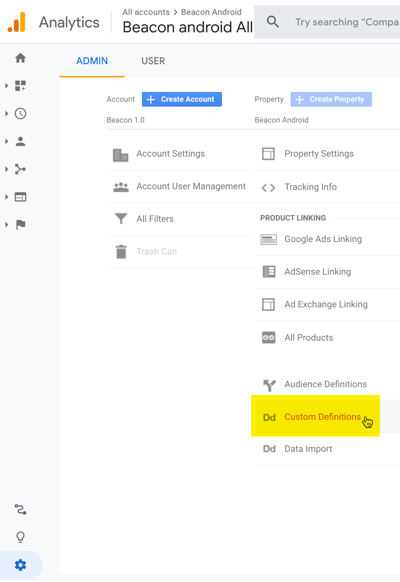Viewport: 400px width, 582px height.
Task: Click the Admin gear icon
Action: pos(20,565)
